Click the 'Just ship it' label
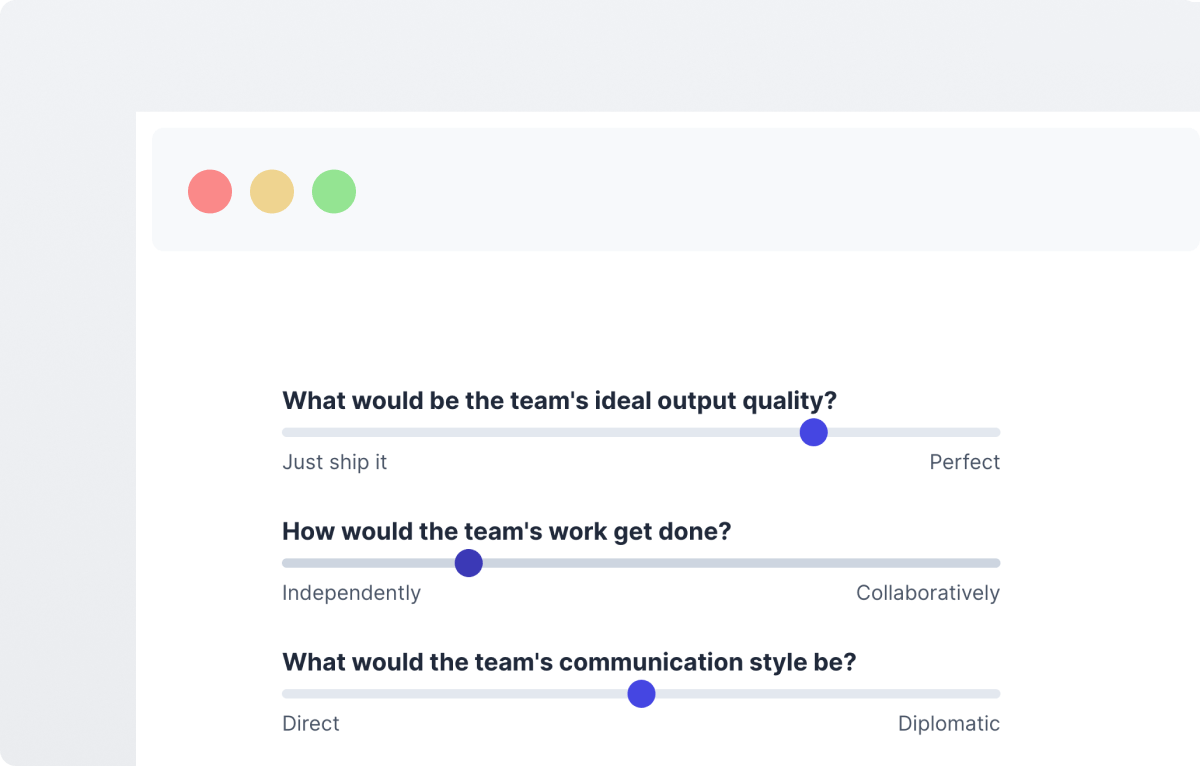 [x=335, y=462]
